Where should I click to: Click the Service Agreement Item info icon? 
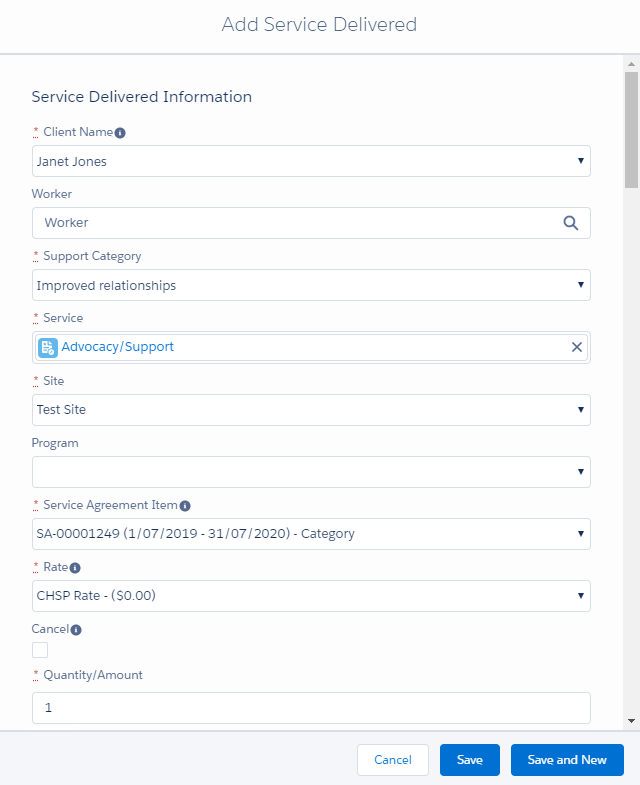[185, 506]
